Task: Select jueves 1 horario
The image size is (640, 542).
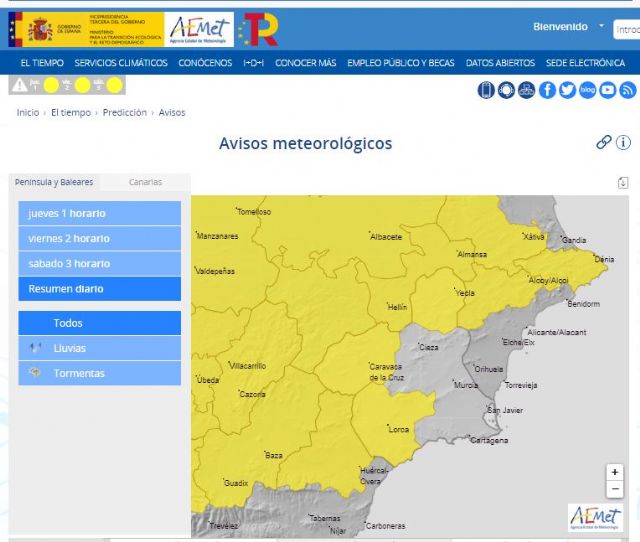Action: 100,213
